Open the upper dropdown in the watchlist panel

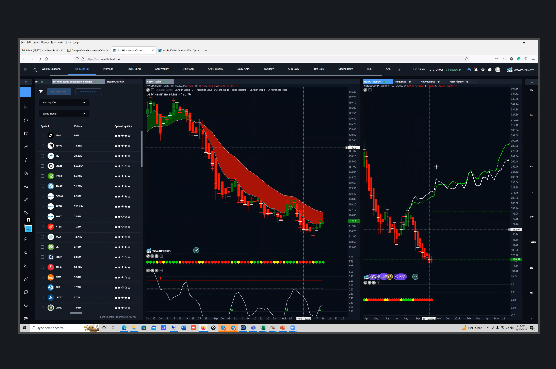tap(64, 102)
